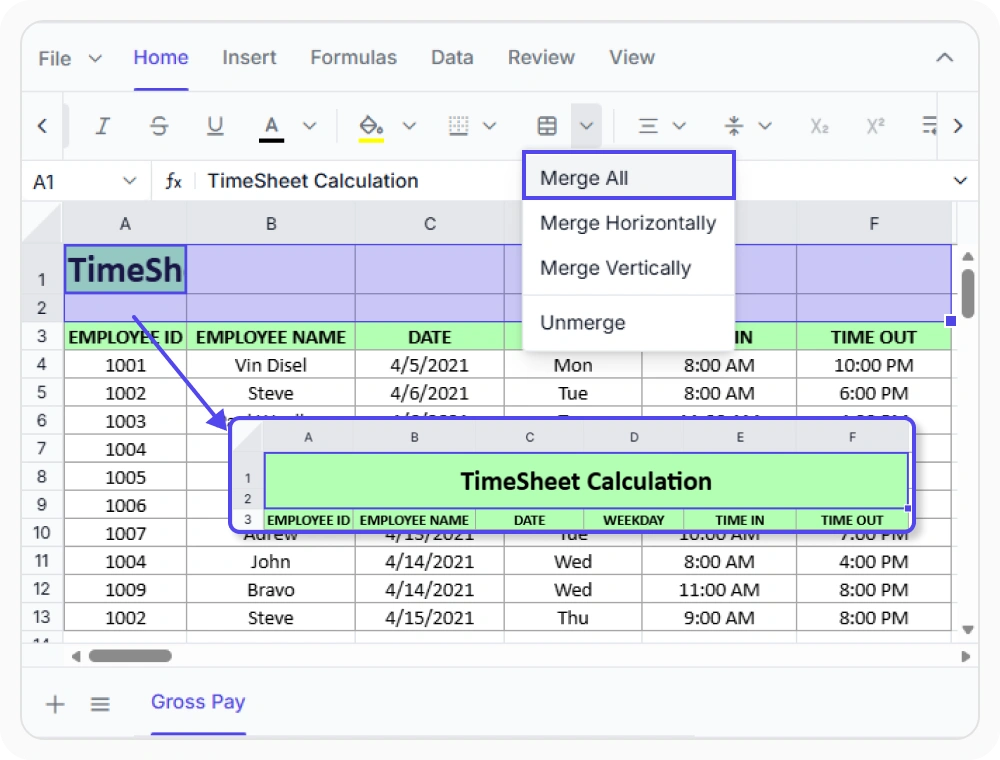Click the horizontal align icon

pos(648,126)
